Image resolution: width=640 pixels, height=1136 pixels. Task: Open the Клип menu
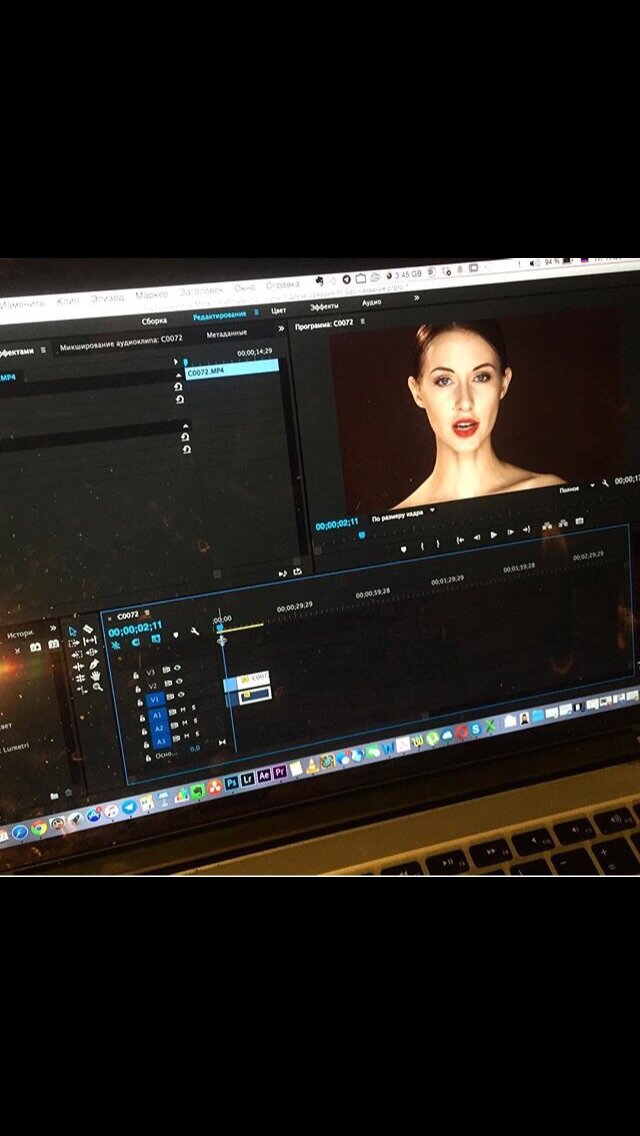tap(68, 300)
